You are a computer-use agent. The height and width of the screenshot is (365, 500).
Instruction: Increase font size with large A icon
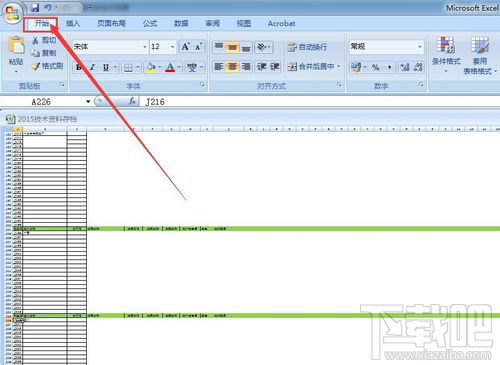pos(186,47)
